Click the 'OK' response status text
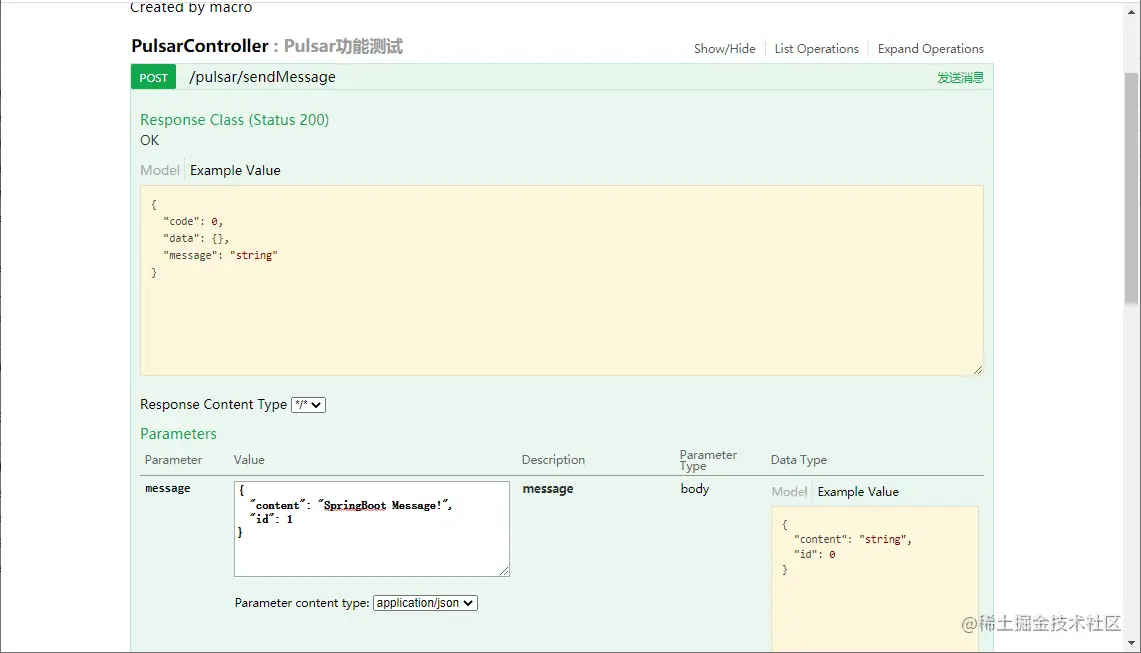Screen dimensions: 1141x653 149,140
